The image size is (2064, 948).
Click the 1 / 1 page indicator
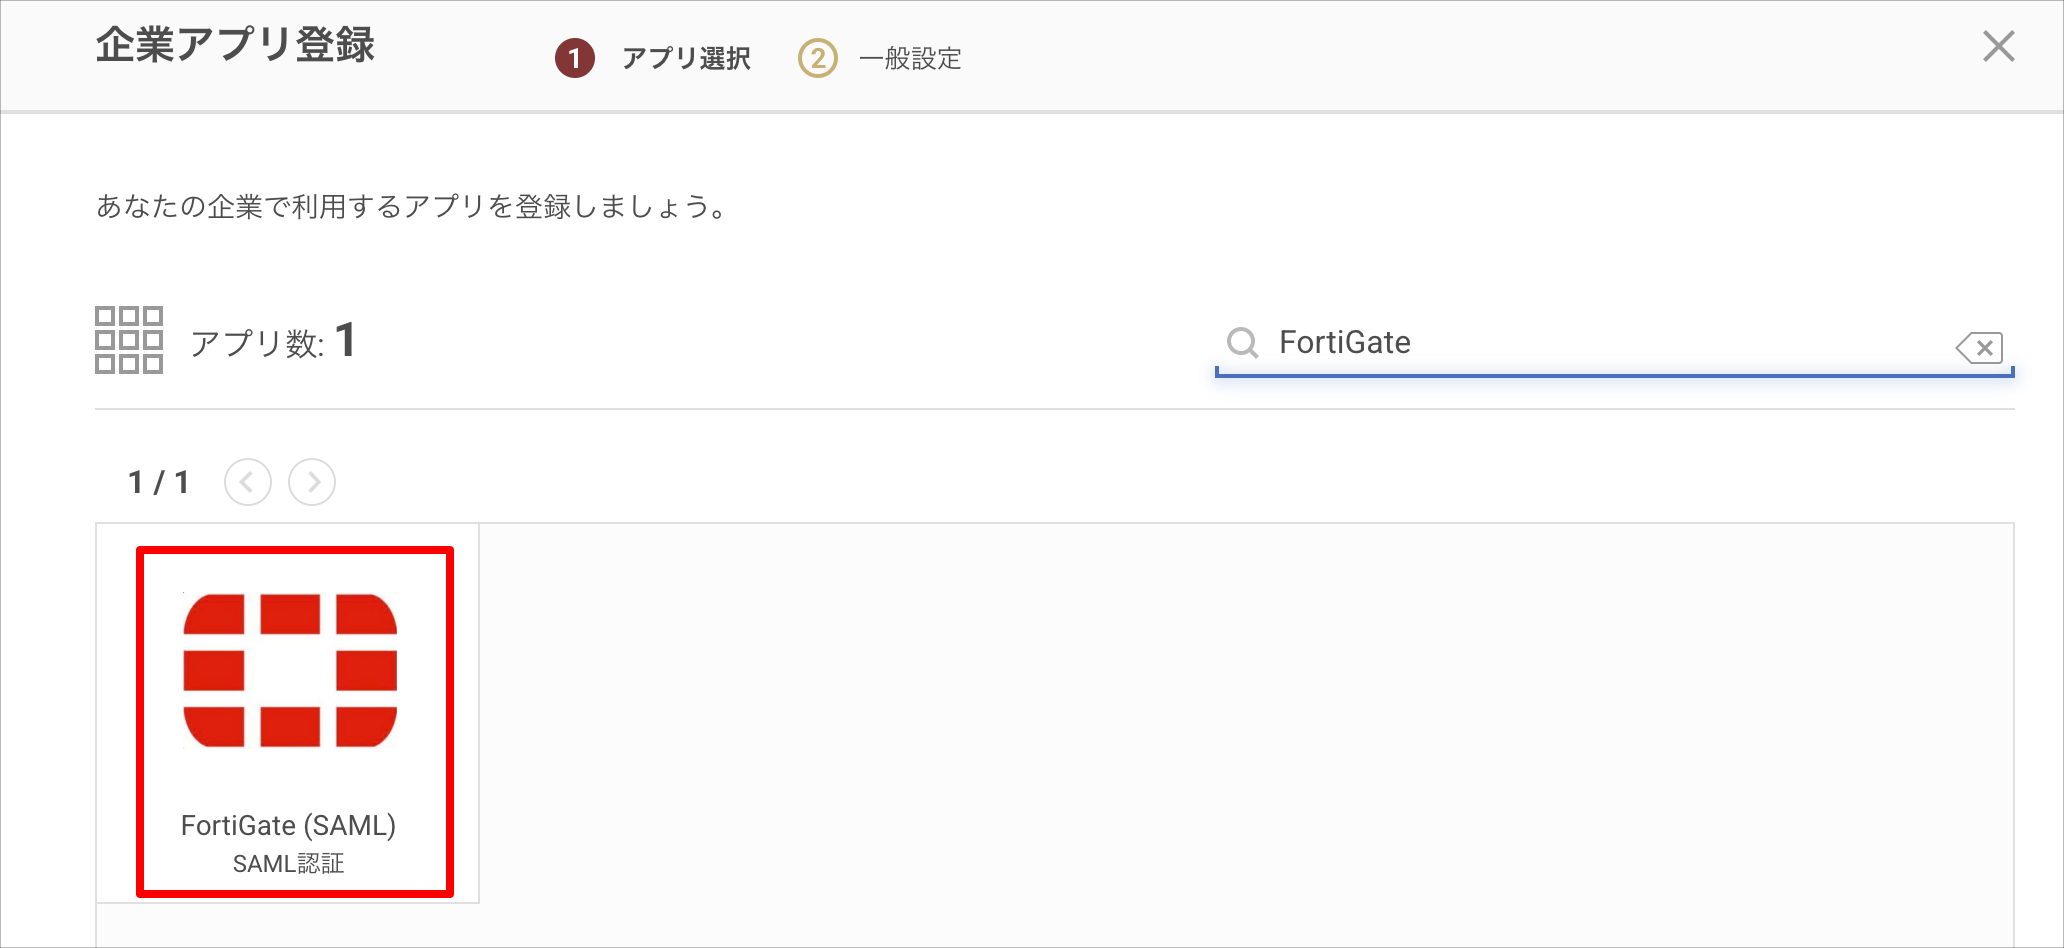[x=159, y=483]
